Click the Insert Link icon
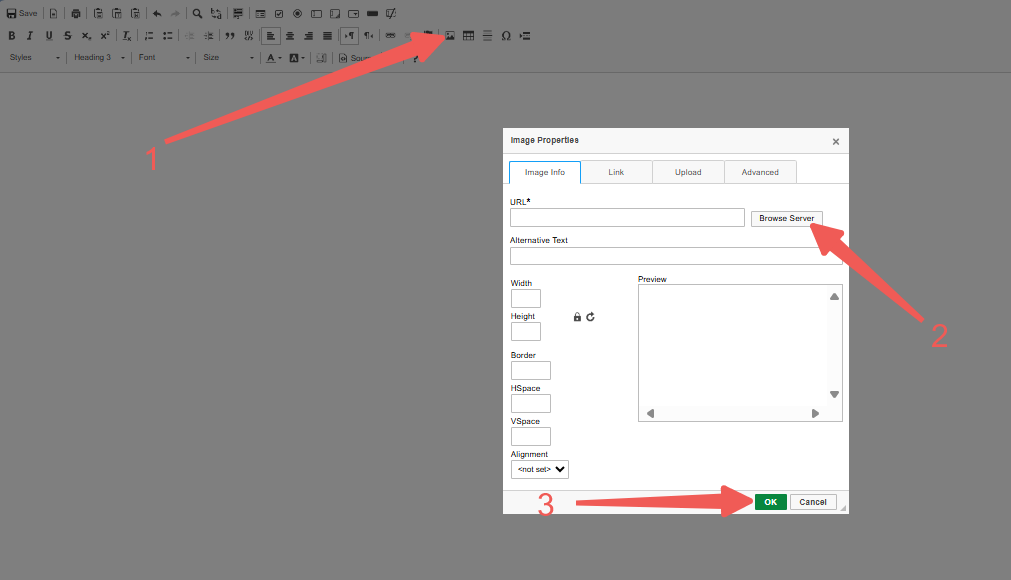 point(391,36)
